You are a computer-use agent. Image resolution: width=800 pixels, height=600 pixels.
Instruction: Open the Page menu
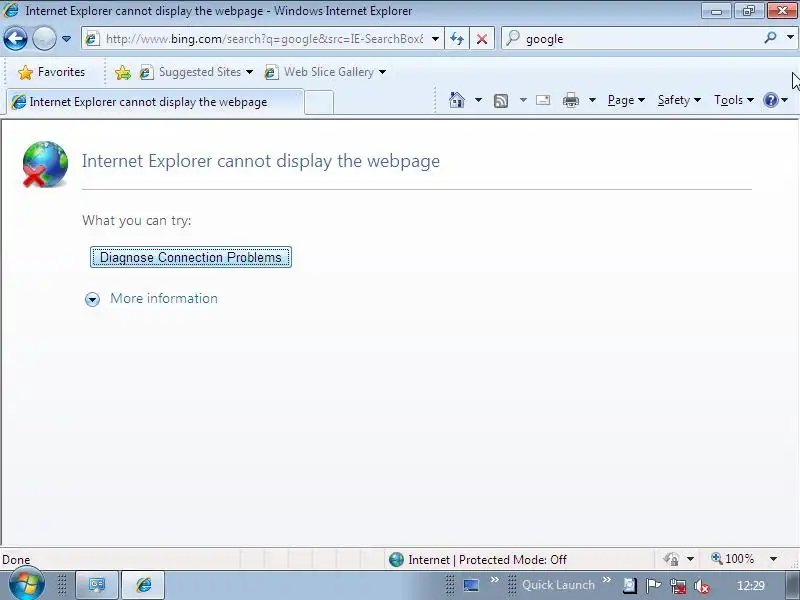626,100
